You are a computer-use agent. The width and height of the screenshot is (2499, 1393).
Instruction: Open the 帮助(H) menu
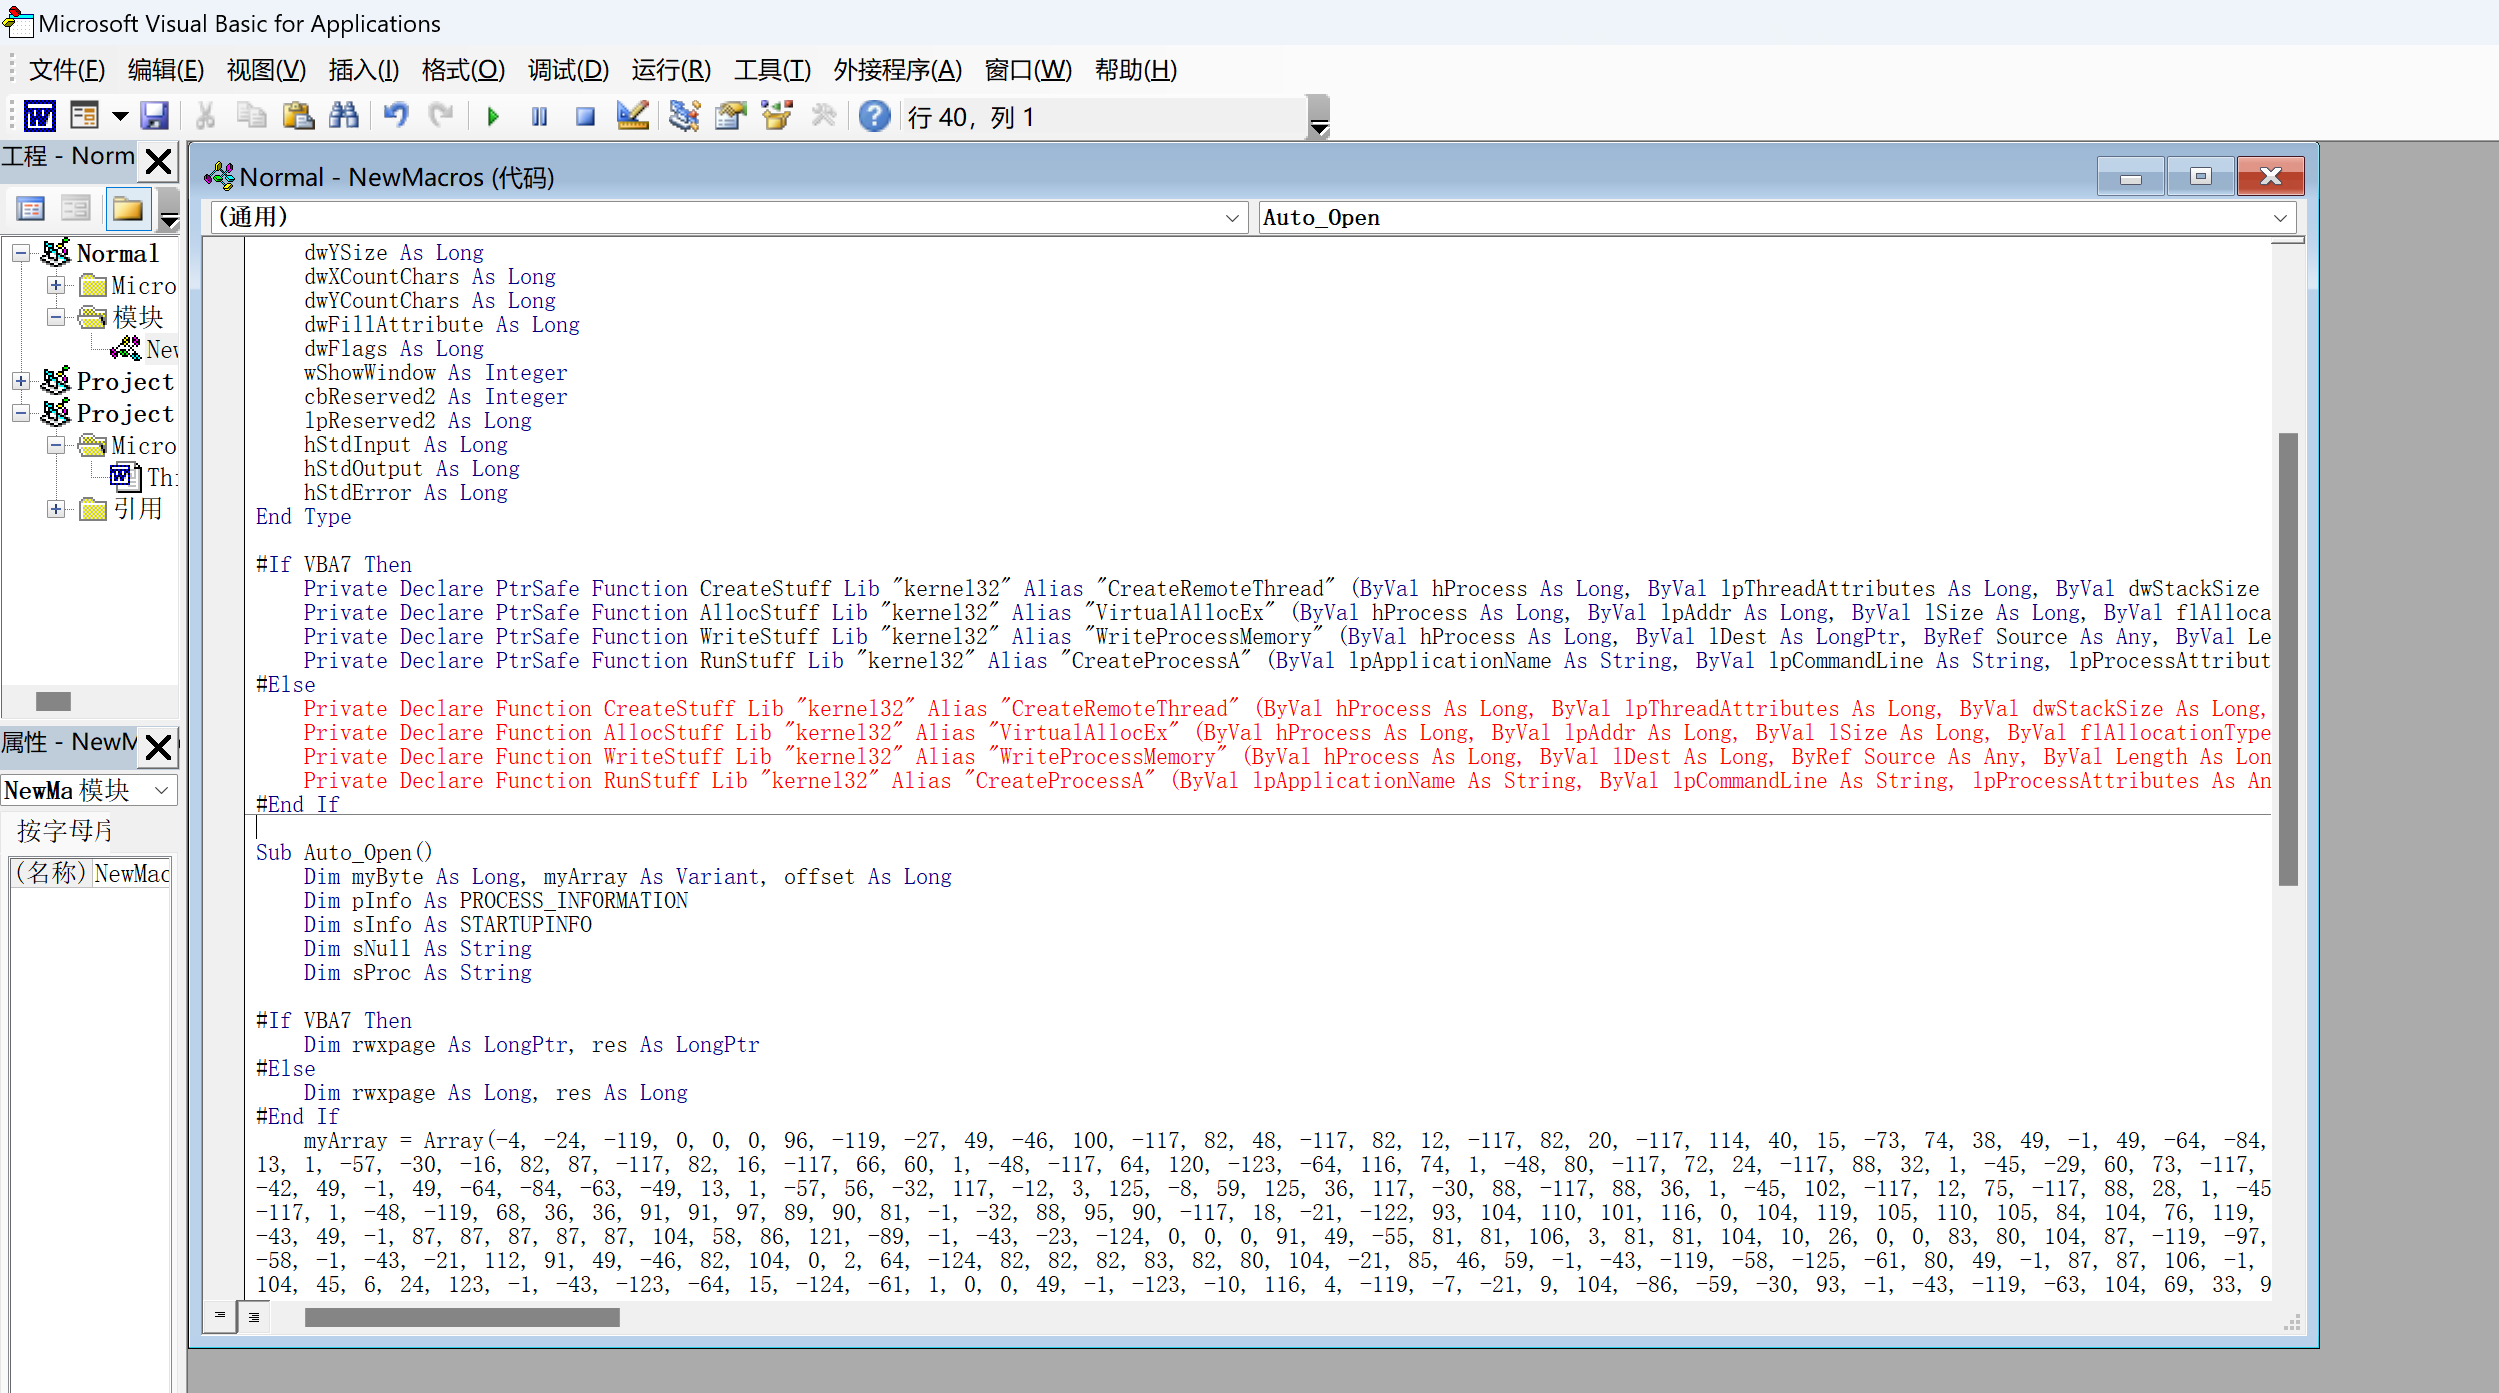tap(1135, 70)
